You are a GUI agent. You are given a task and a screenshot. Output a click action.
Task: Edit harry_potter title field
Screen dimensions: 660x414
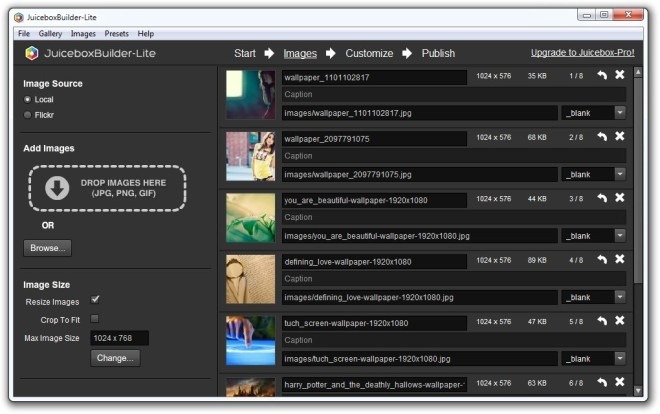(x=374, y=385)
